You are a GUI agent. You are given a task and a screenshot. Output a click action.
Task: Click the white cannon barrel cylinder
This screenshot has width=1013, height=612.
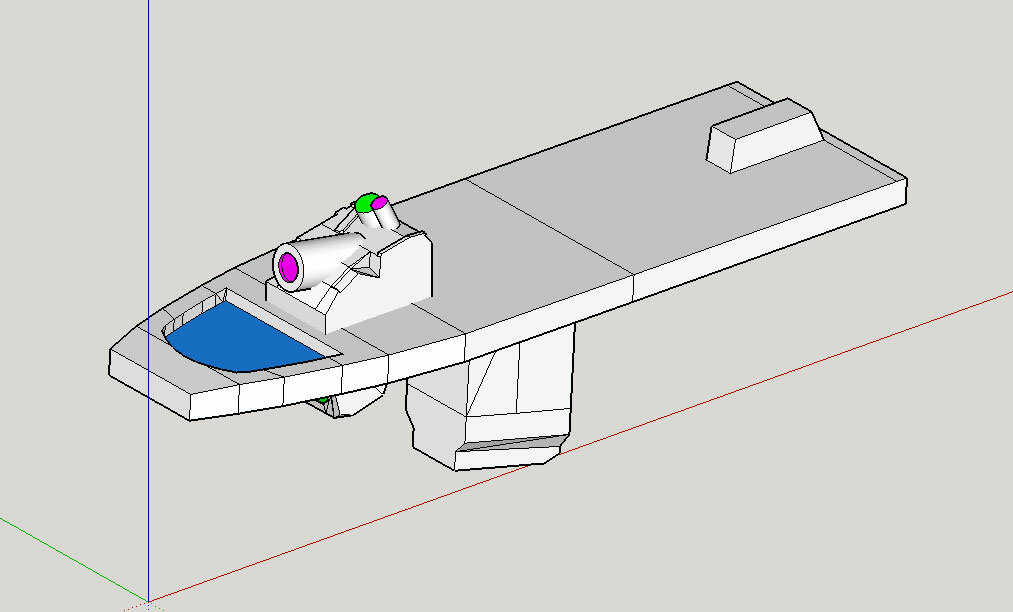(x=323, y=260)
